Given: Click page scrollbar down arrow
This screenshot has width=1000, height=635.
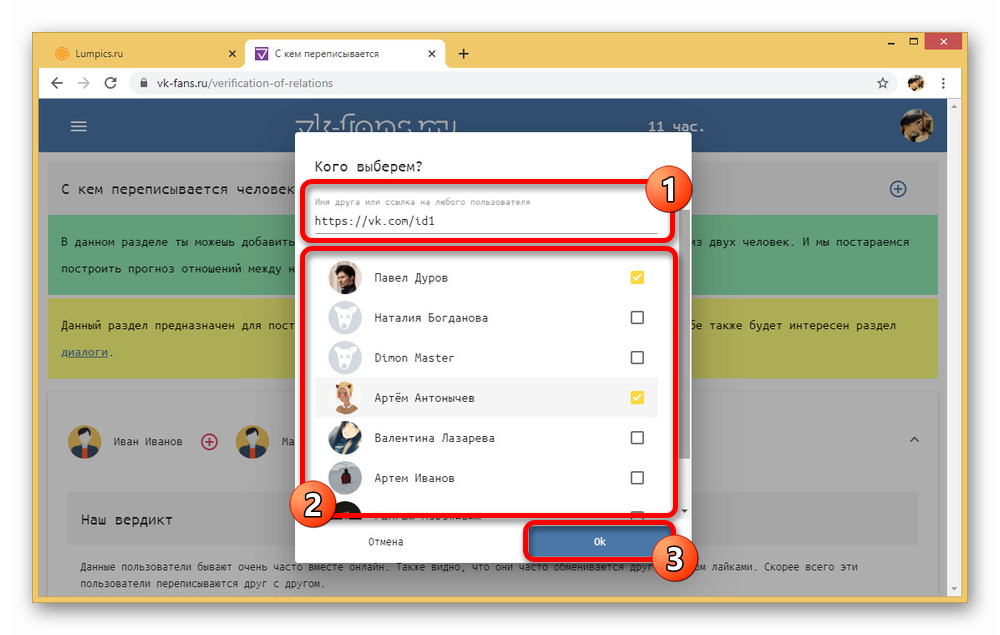Looking at the screenshot, I should point(954,589).
